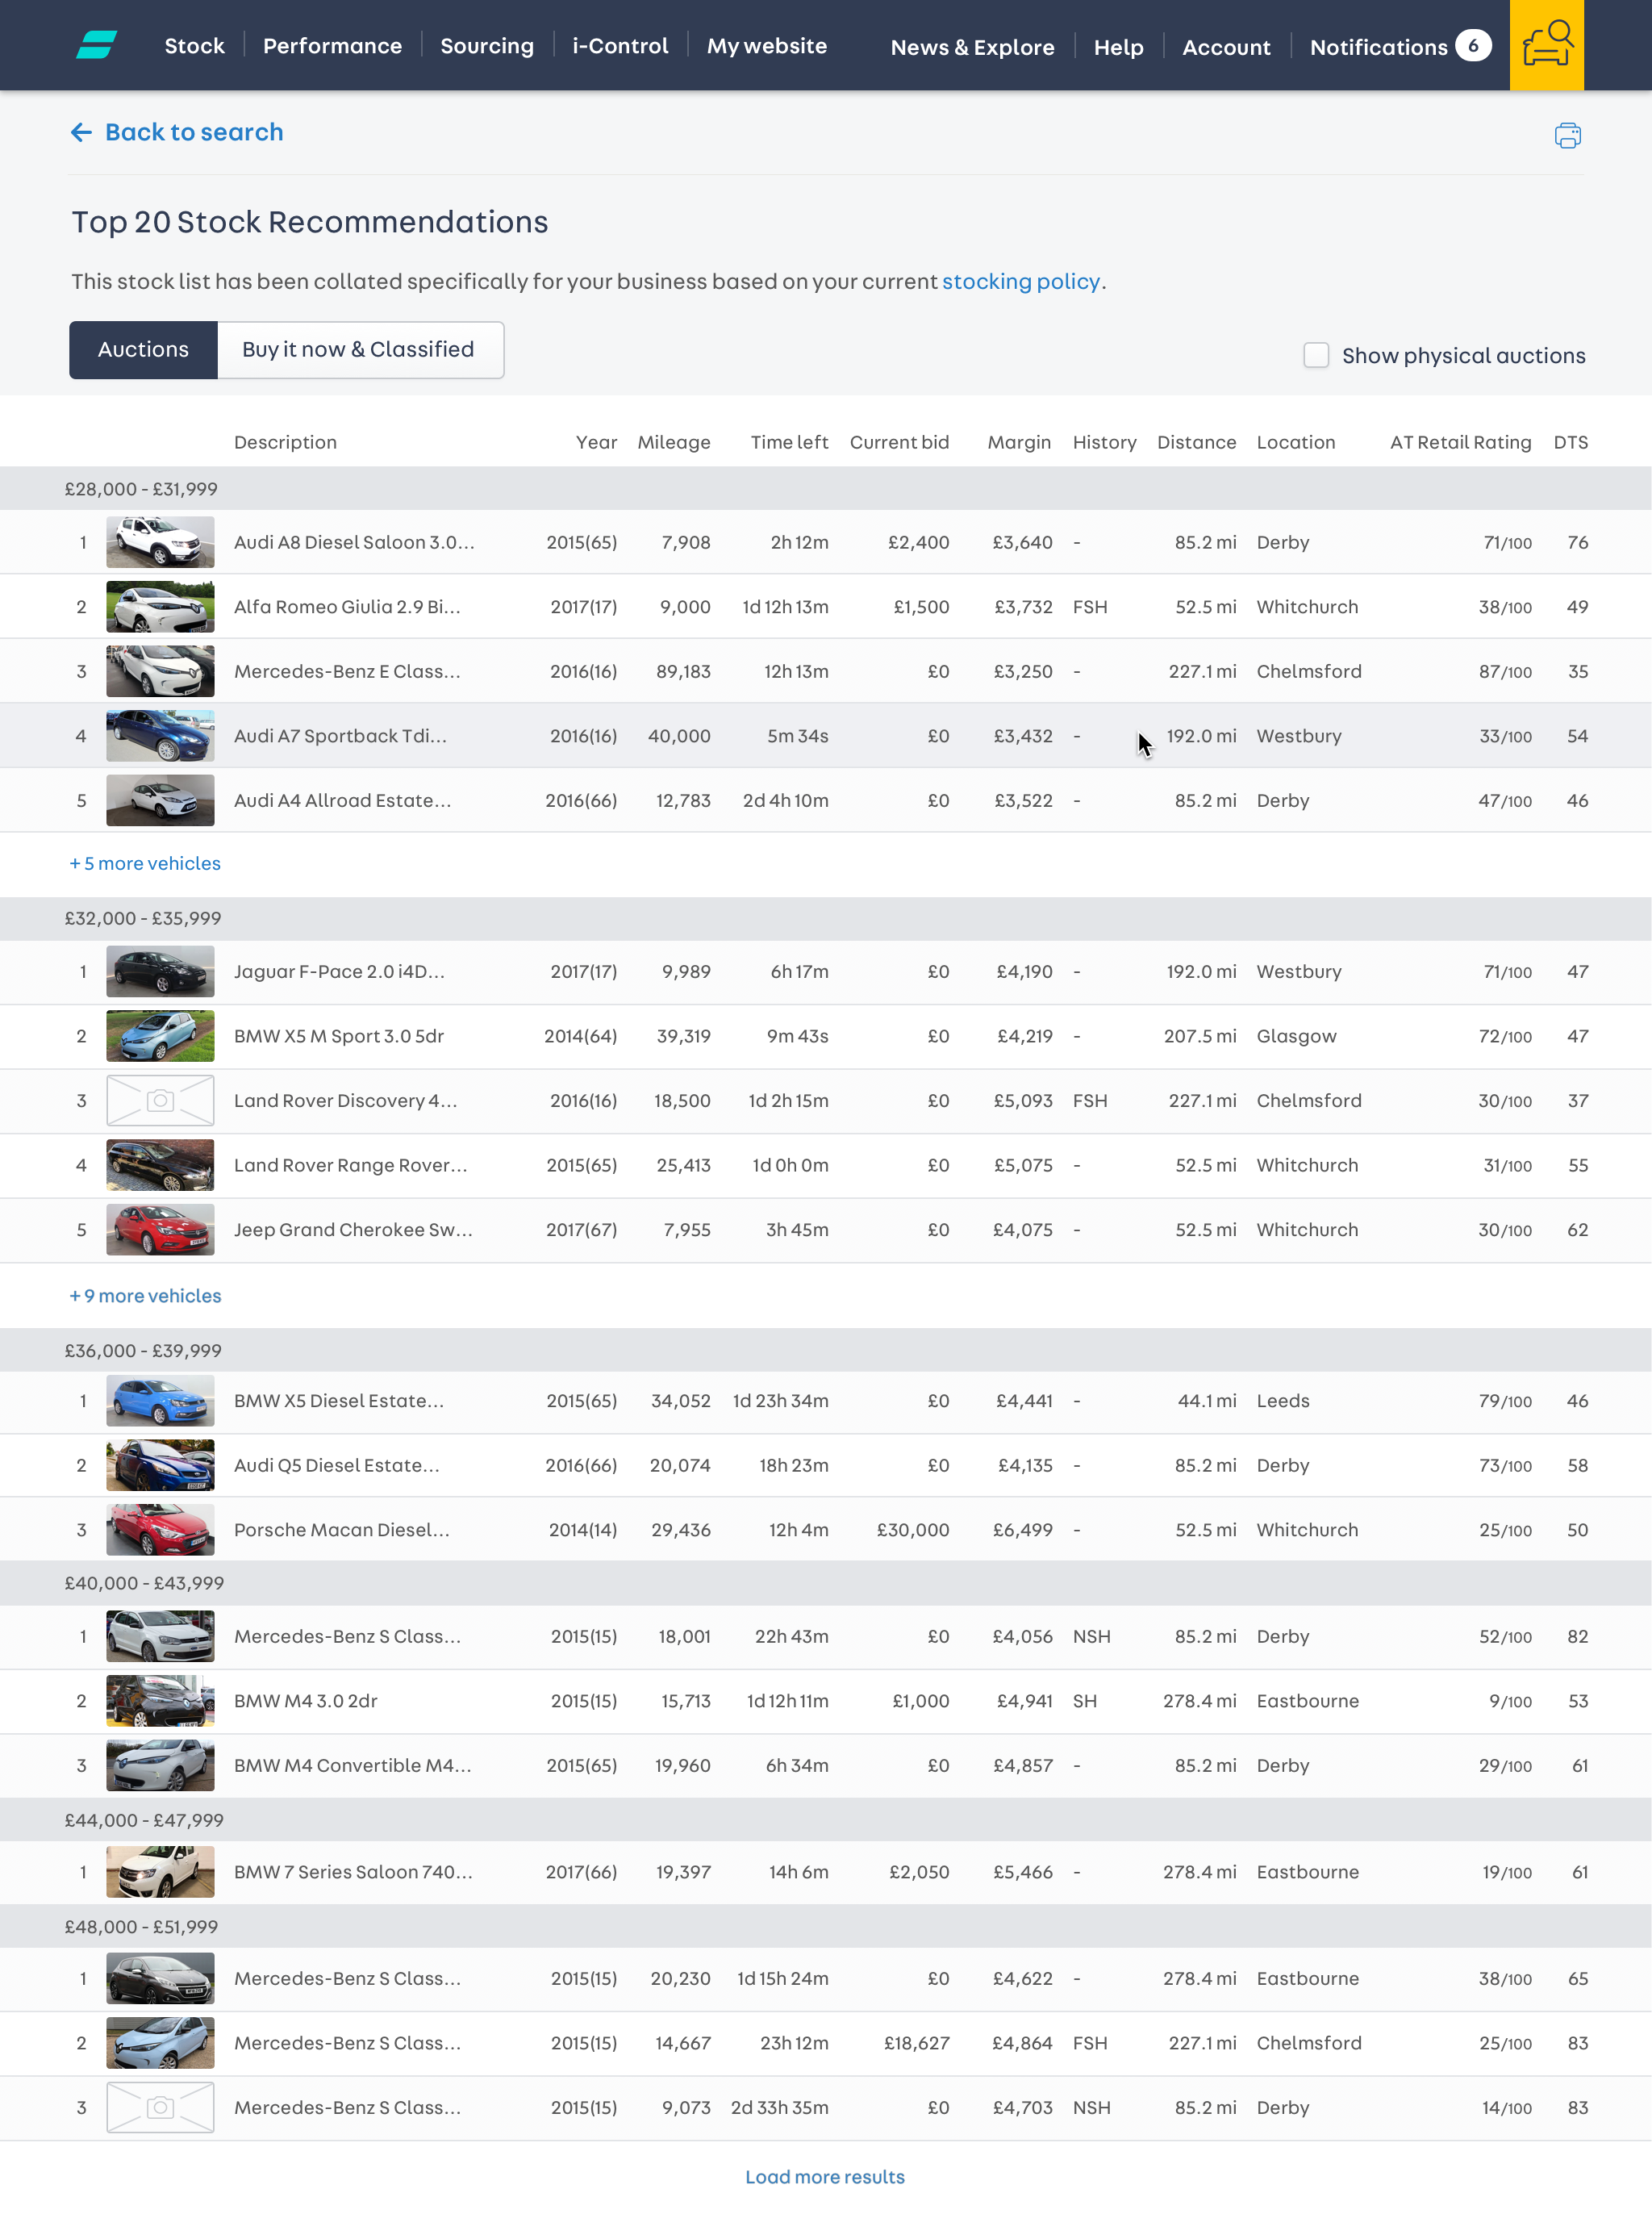Click Alfa Romeo Giulia 2.9 description

click(x=347, y=607)
